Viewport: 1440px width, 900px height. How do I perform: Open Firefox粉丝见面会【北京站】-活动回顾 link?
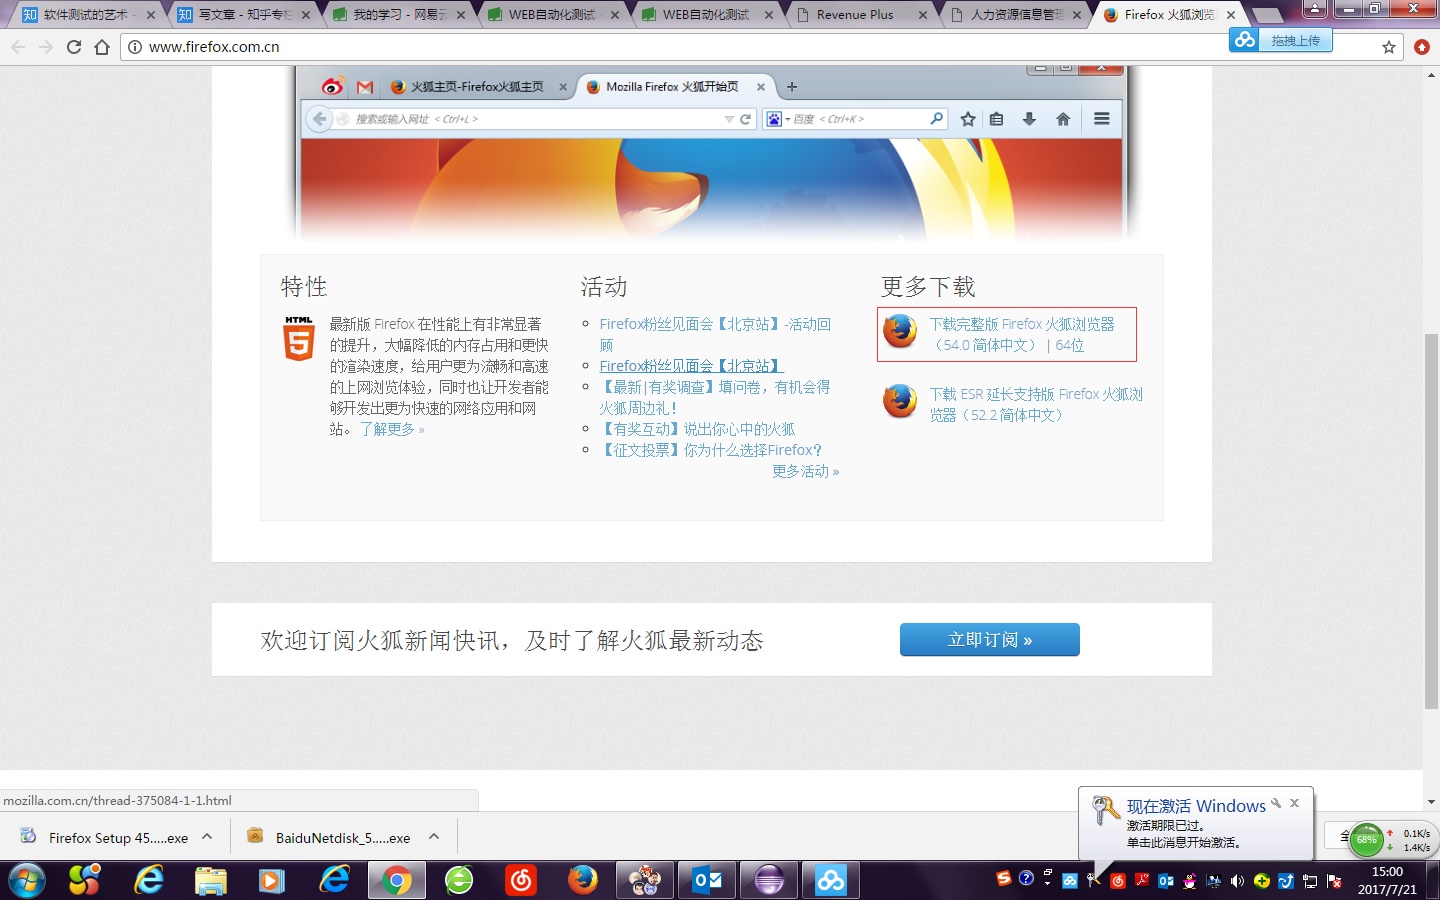715,334
